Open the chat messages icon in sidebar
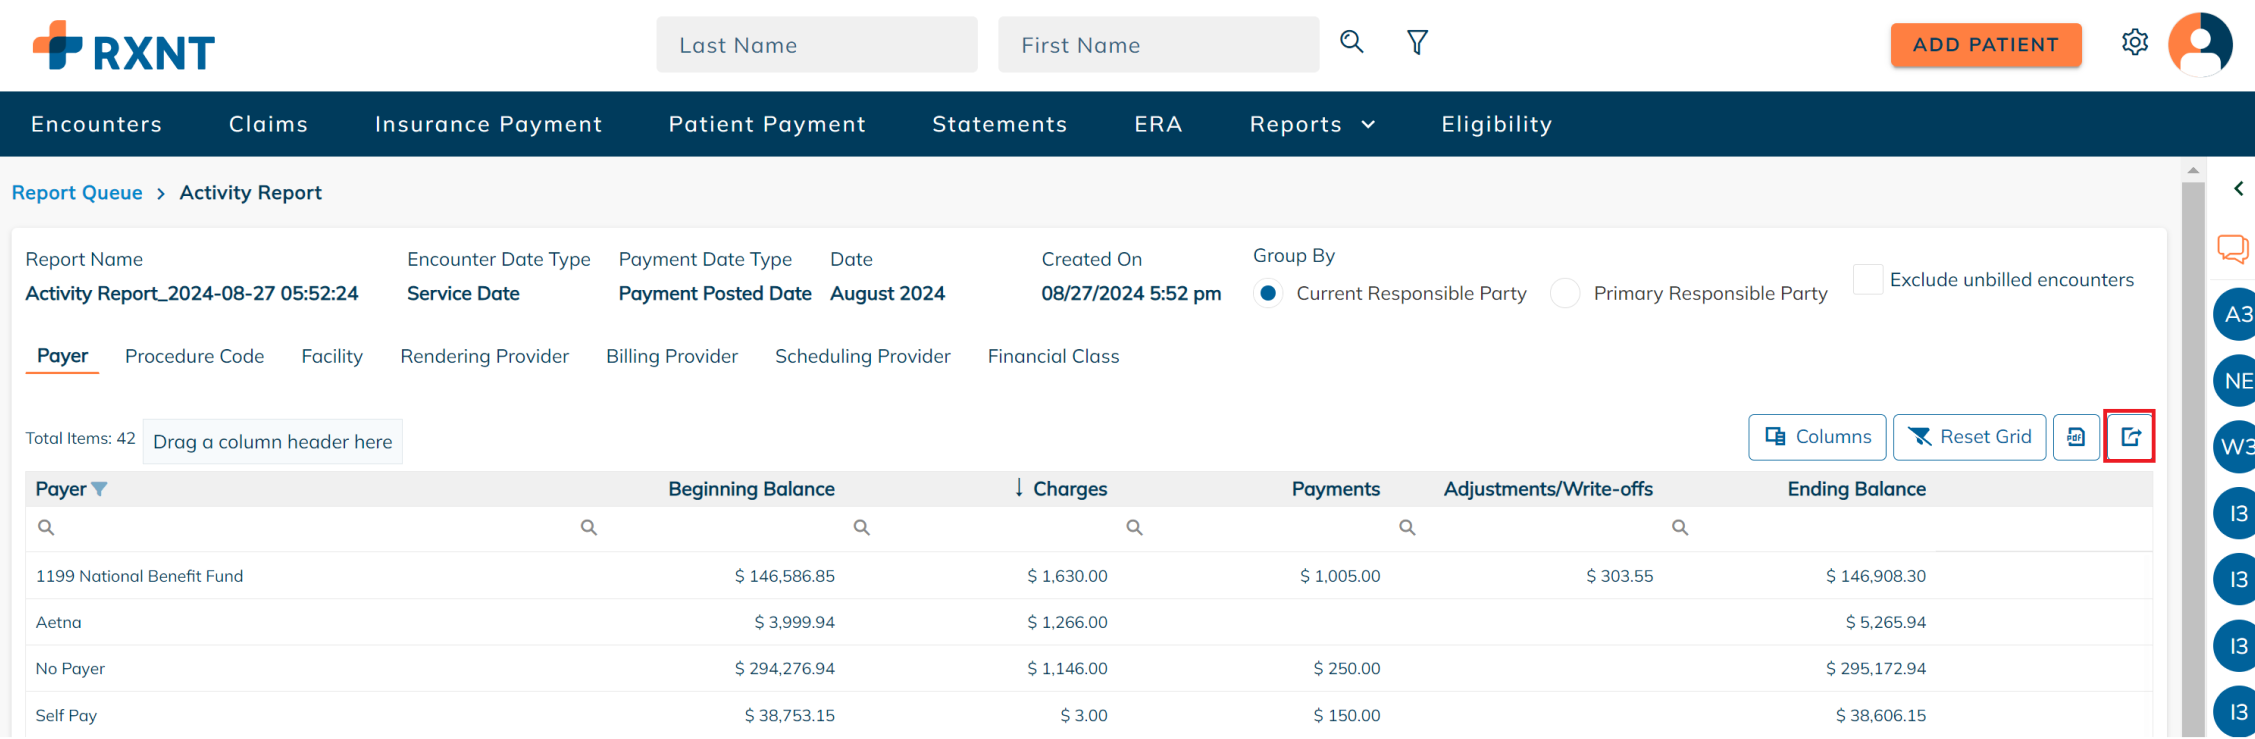Screen dimensions: 2255x739 [2233, 248]
